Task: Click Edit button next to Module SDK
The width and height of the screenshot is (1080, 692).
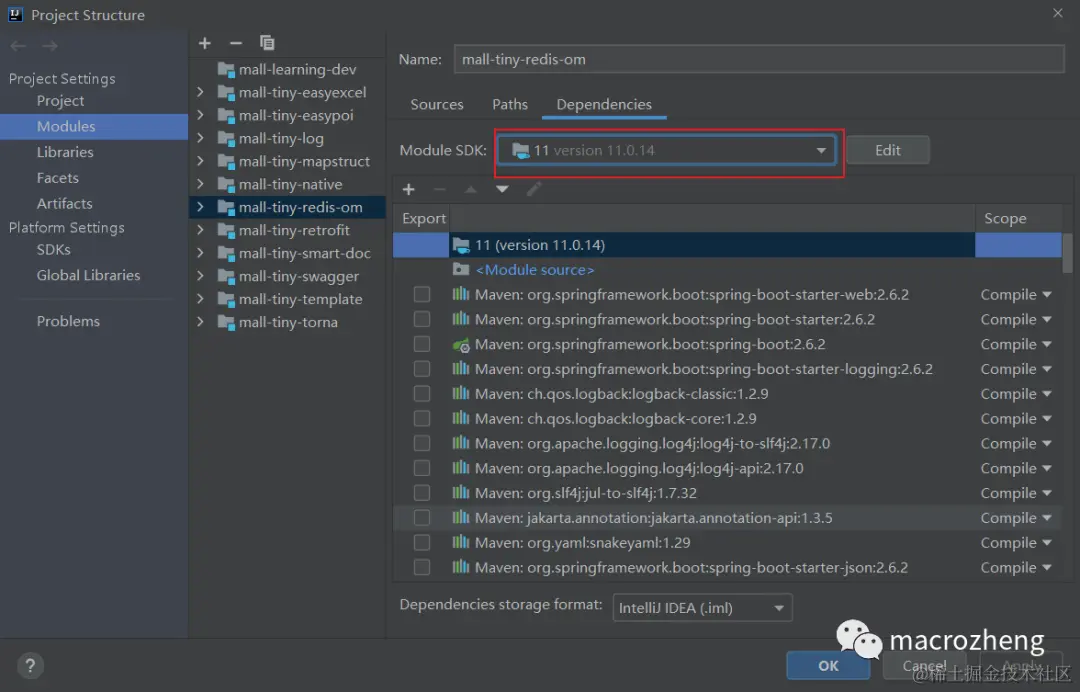Action: pyautogui.click(x=888, y=150)
